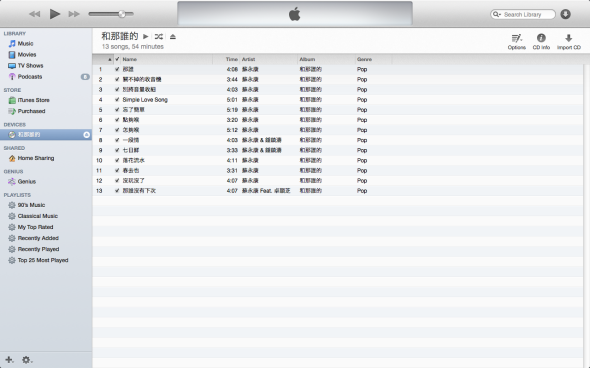The image size is (590, 368).
Task: Click the Podcasts unplayed count badge
Action: click(85, 77)
